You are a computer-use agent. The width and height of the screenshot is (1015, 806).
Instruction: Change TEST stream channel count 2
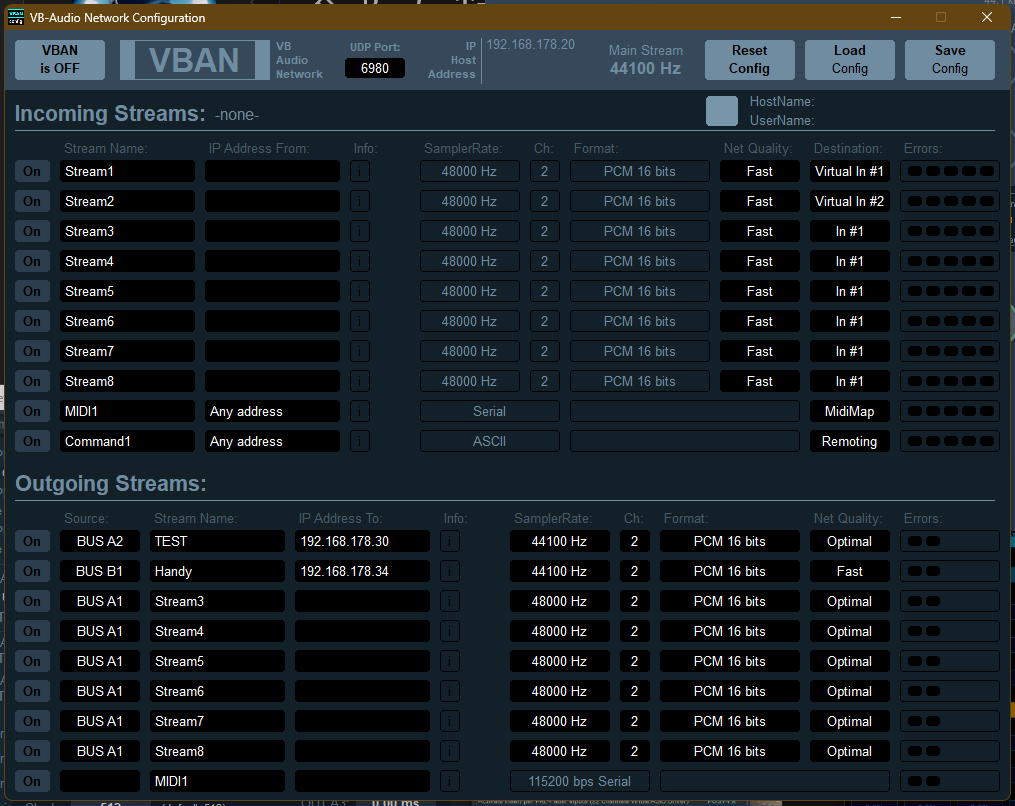(x=634, y=541)
